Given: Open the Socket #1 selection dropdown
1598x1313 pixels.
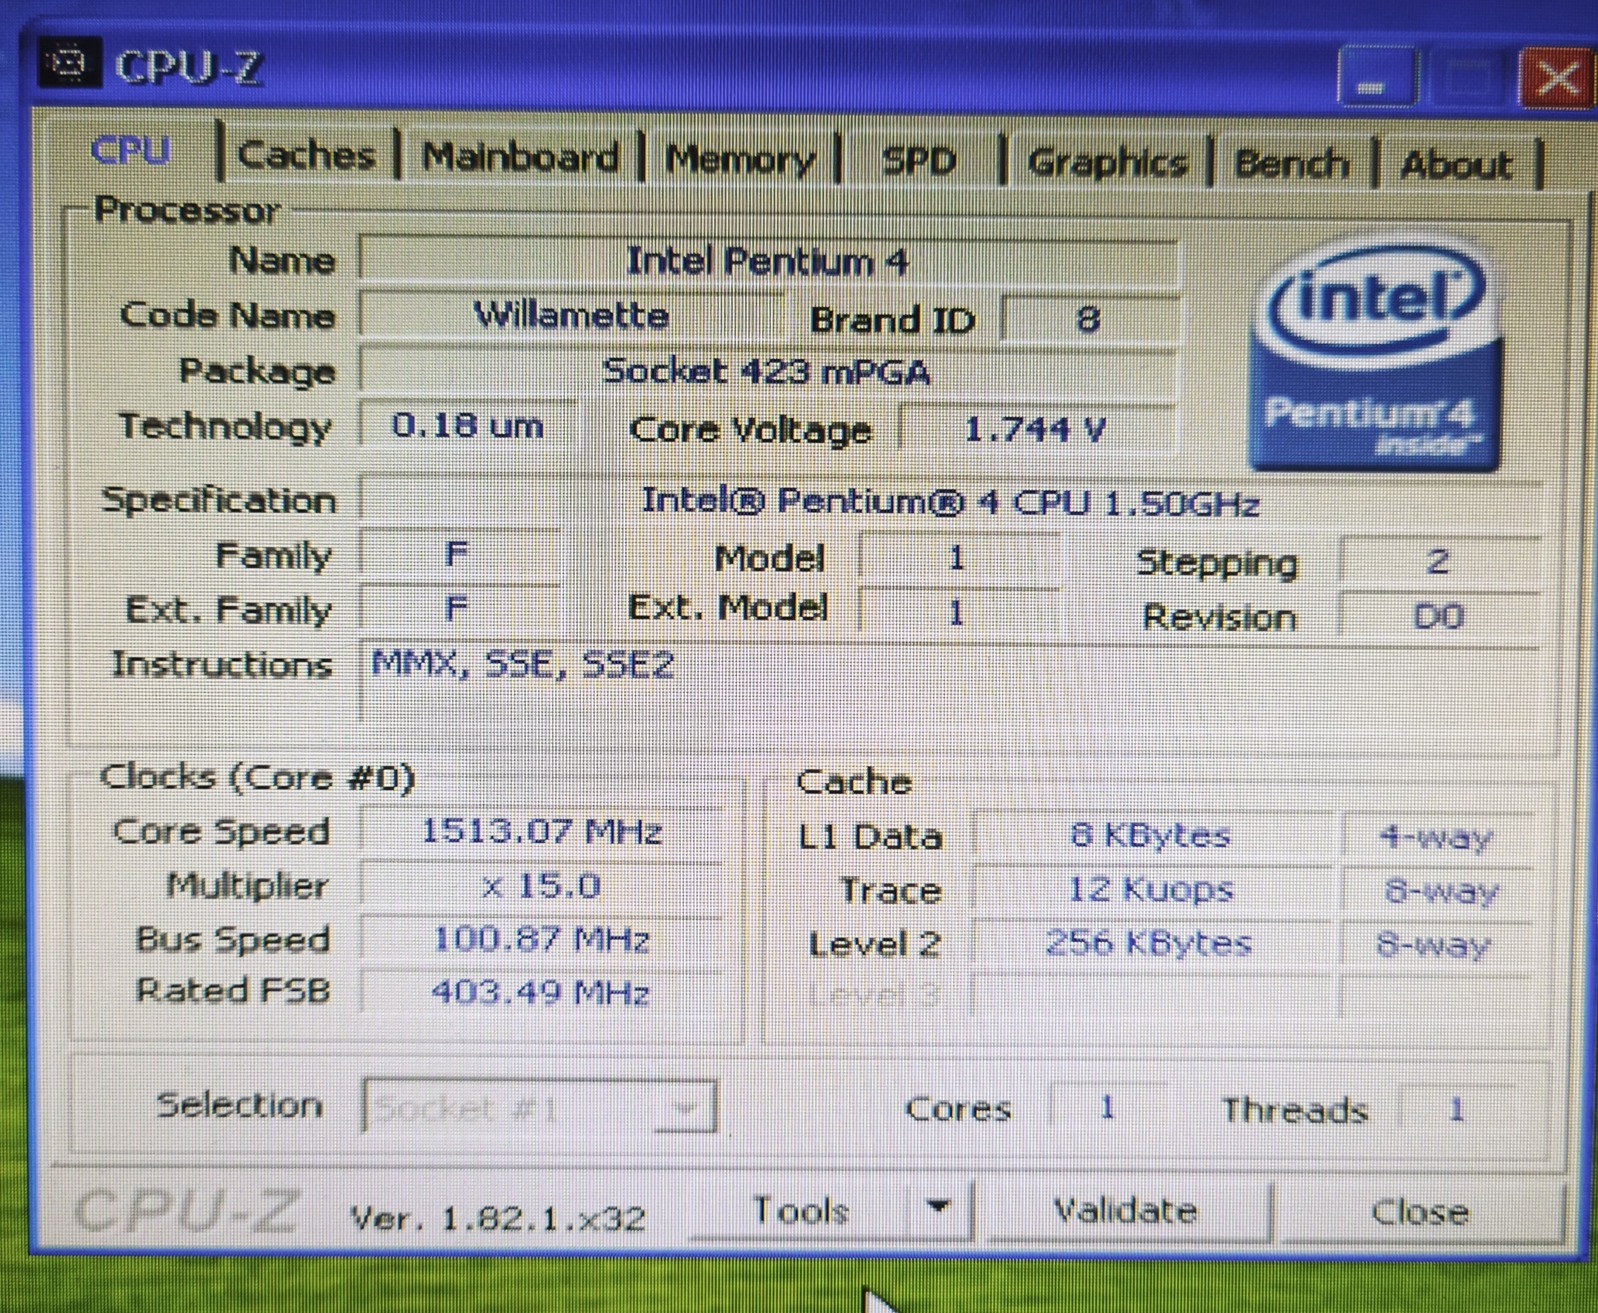Looking at the screenshot, I should click(x=540, y=1107).
